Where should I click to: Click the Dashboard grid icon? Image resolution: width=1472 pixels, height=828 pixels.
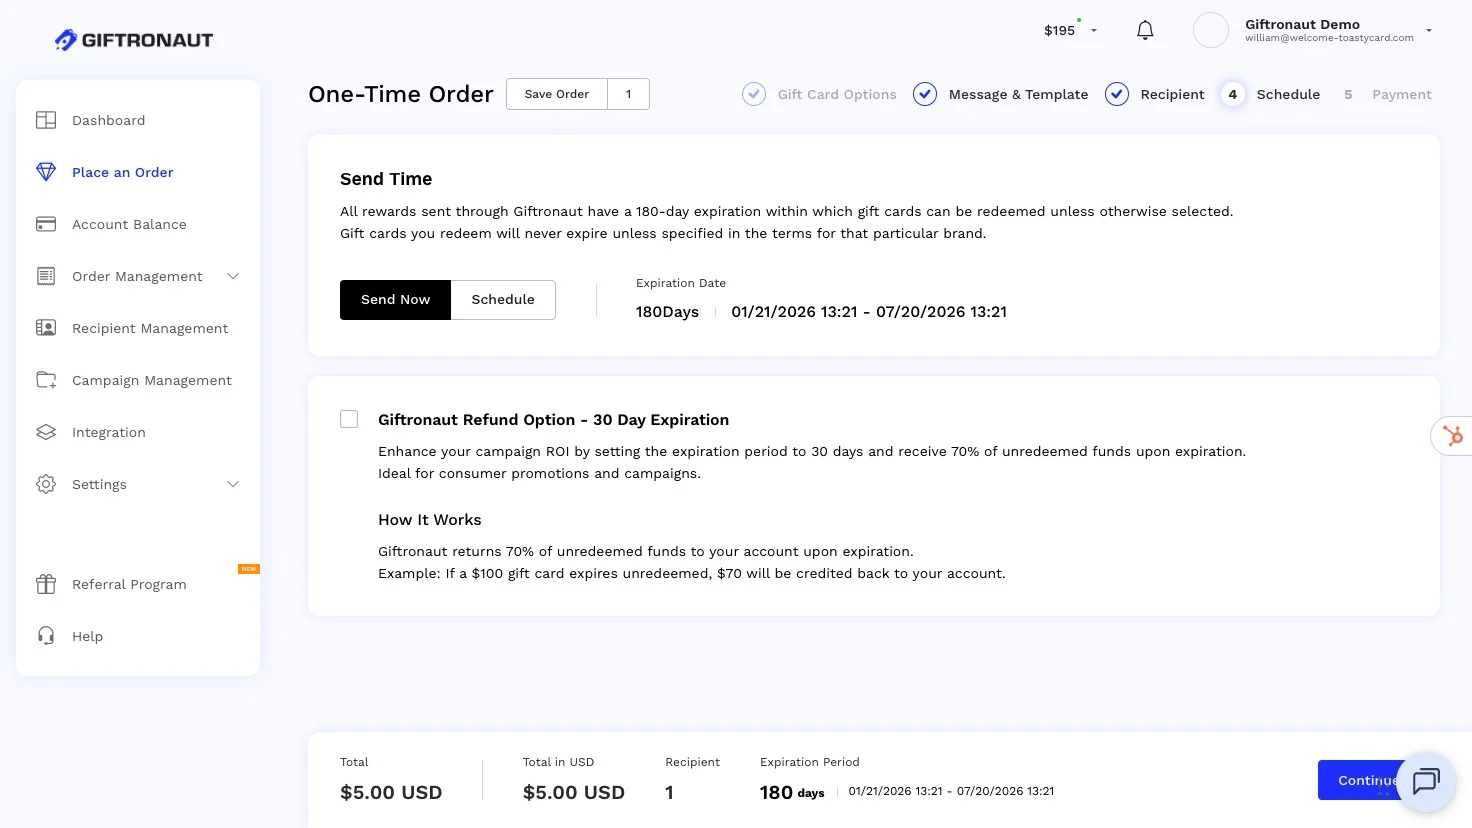[x=46, y=120]
